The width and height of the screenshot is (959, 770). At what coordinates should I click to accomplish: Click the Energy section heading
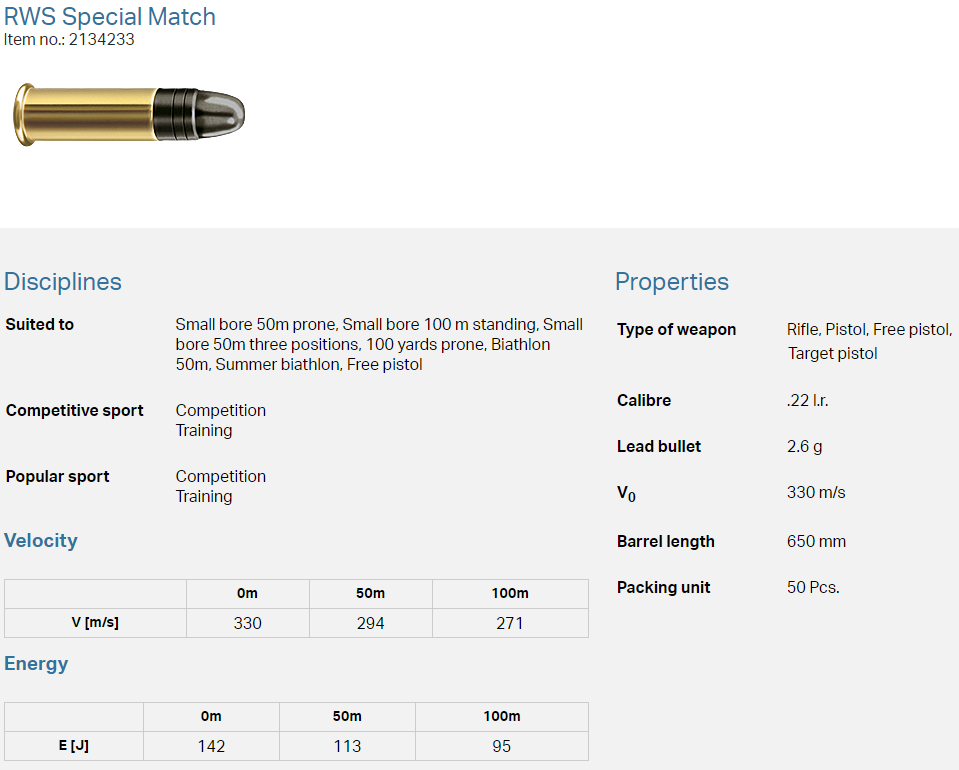[36, 664]
